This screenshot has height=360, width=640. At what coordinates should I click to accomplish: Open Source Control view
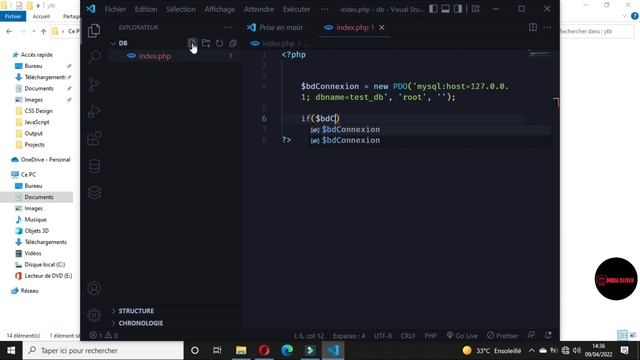click(94, 84)
